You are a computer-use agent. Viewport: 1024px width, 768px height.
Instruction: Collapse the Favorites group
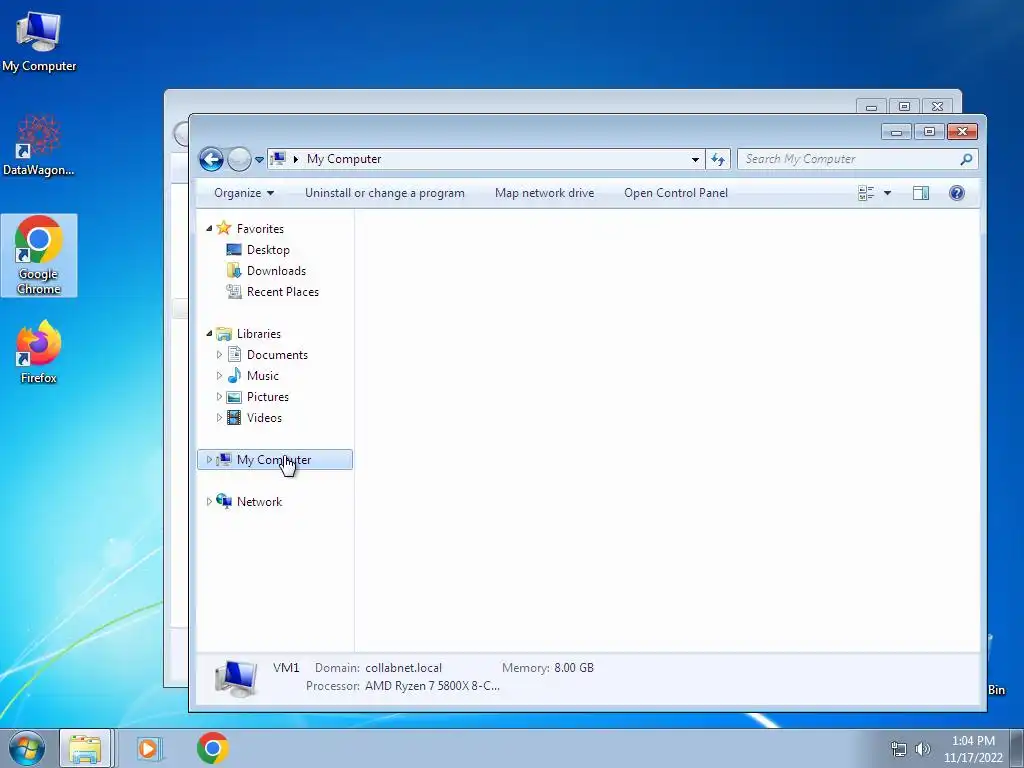pyautogui.click(x=209, y=229)
